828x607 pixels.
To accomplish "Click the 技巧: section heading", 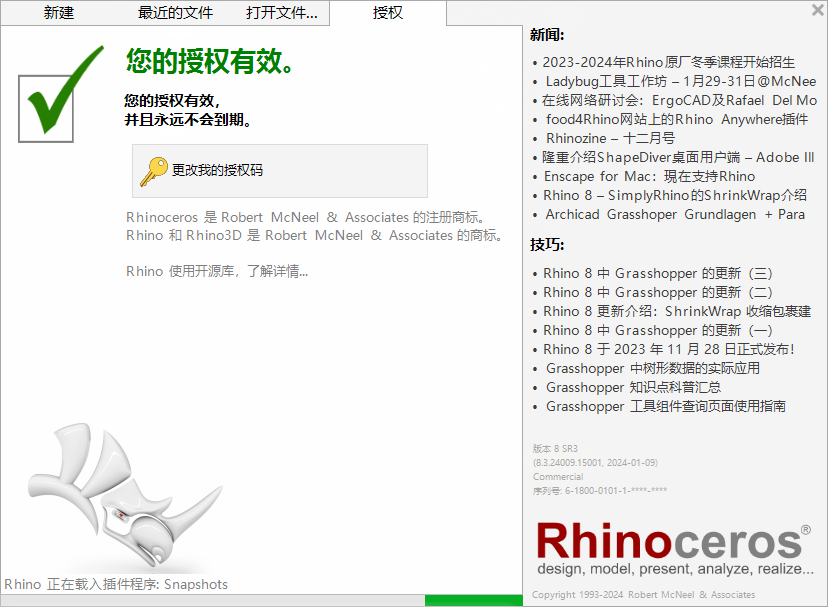I will pos(547,245).
